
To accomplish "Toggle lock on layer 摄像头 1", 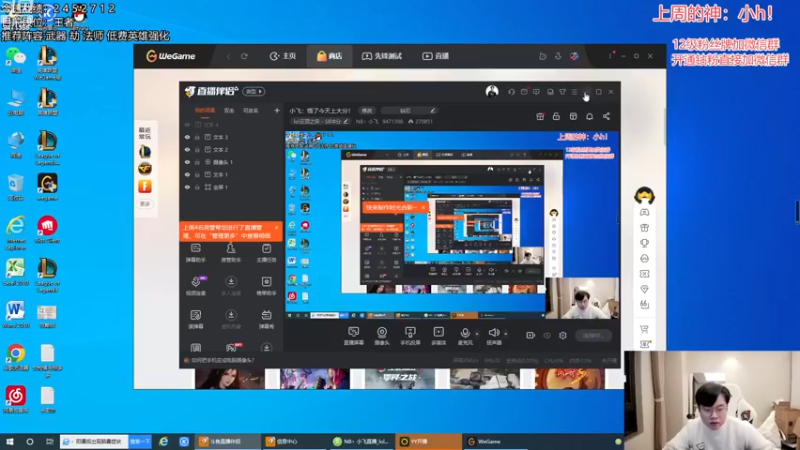I will click(197, 162).
